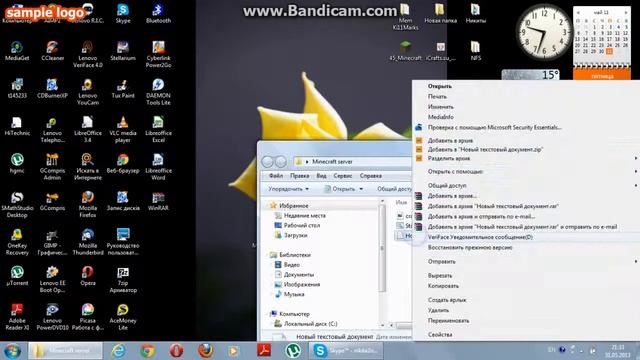Open Mozilla Thunderbird shortcut
The width and height of the screenshot is (640, 360).
(x=88, y=242)
